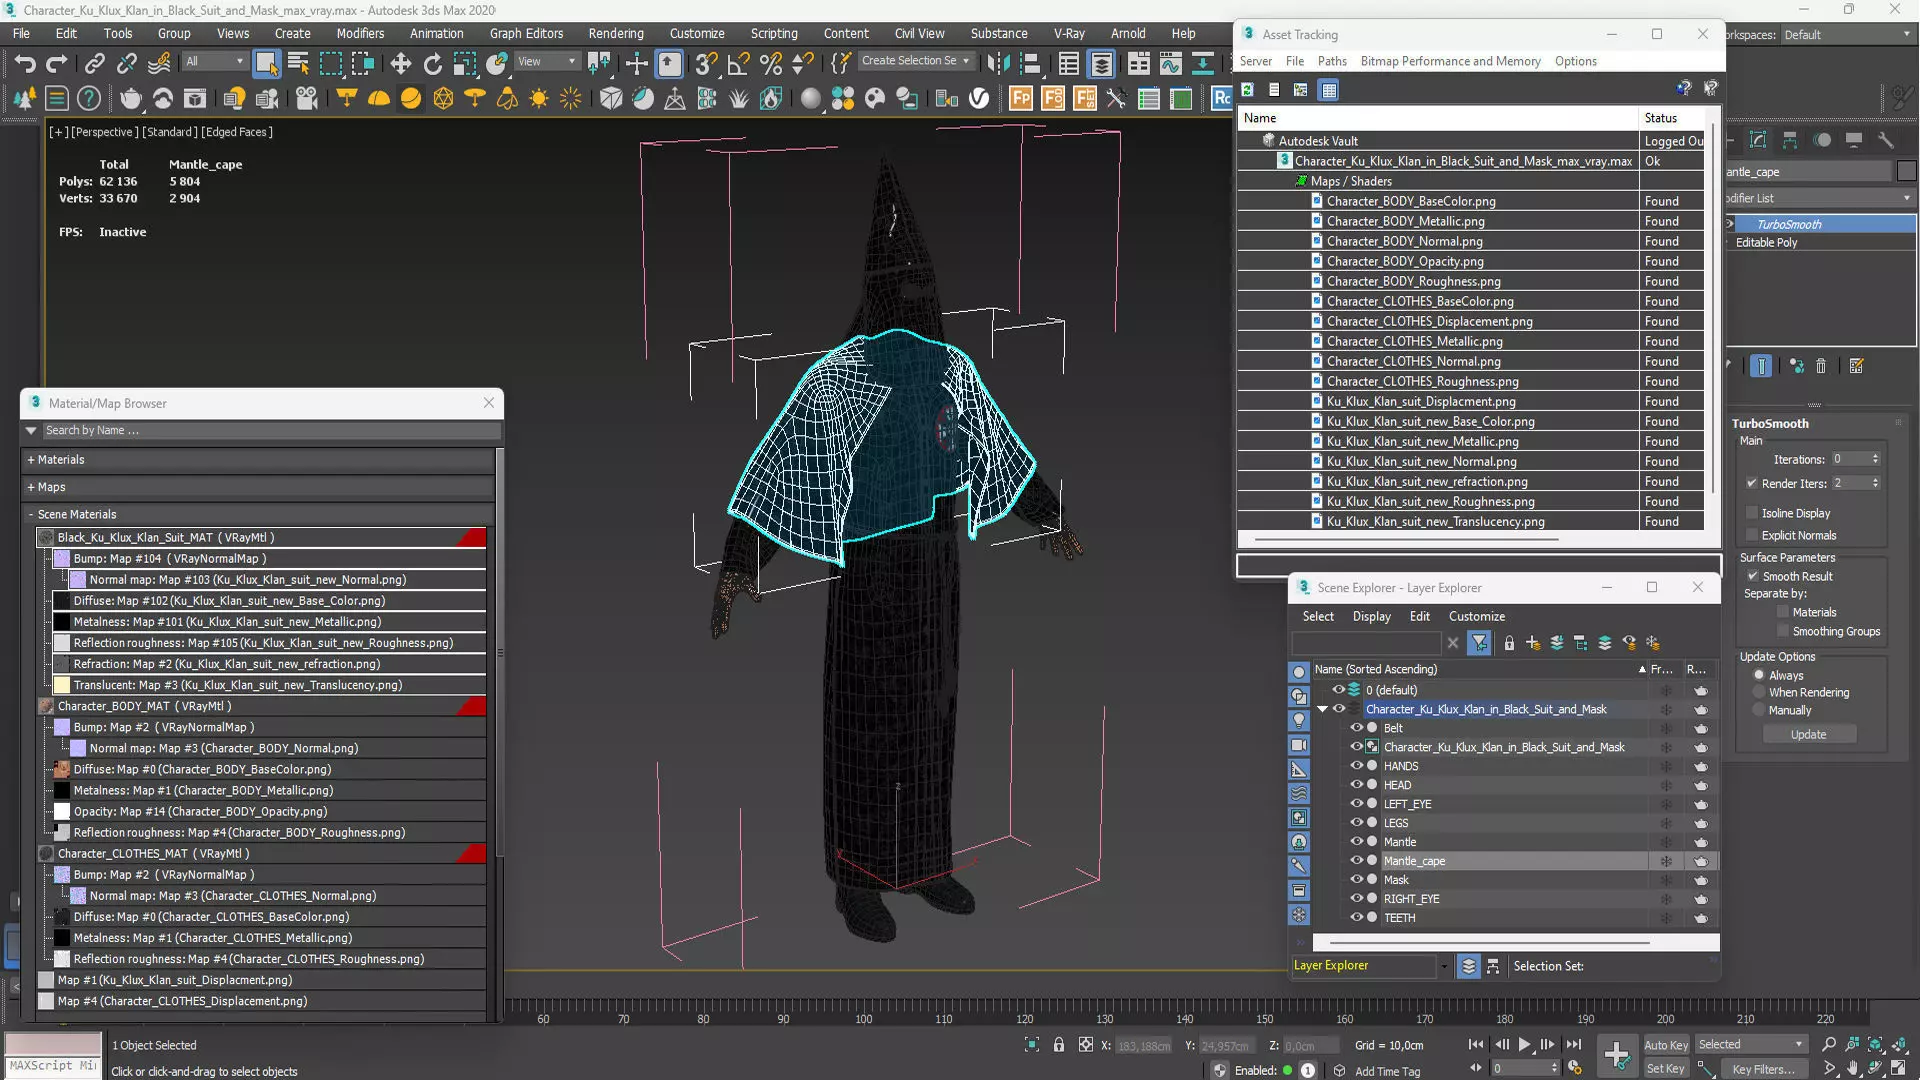Enable the Isoline Display checkbox
Screen dimensions: 1920x1080
tap(1752, 513)
